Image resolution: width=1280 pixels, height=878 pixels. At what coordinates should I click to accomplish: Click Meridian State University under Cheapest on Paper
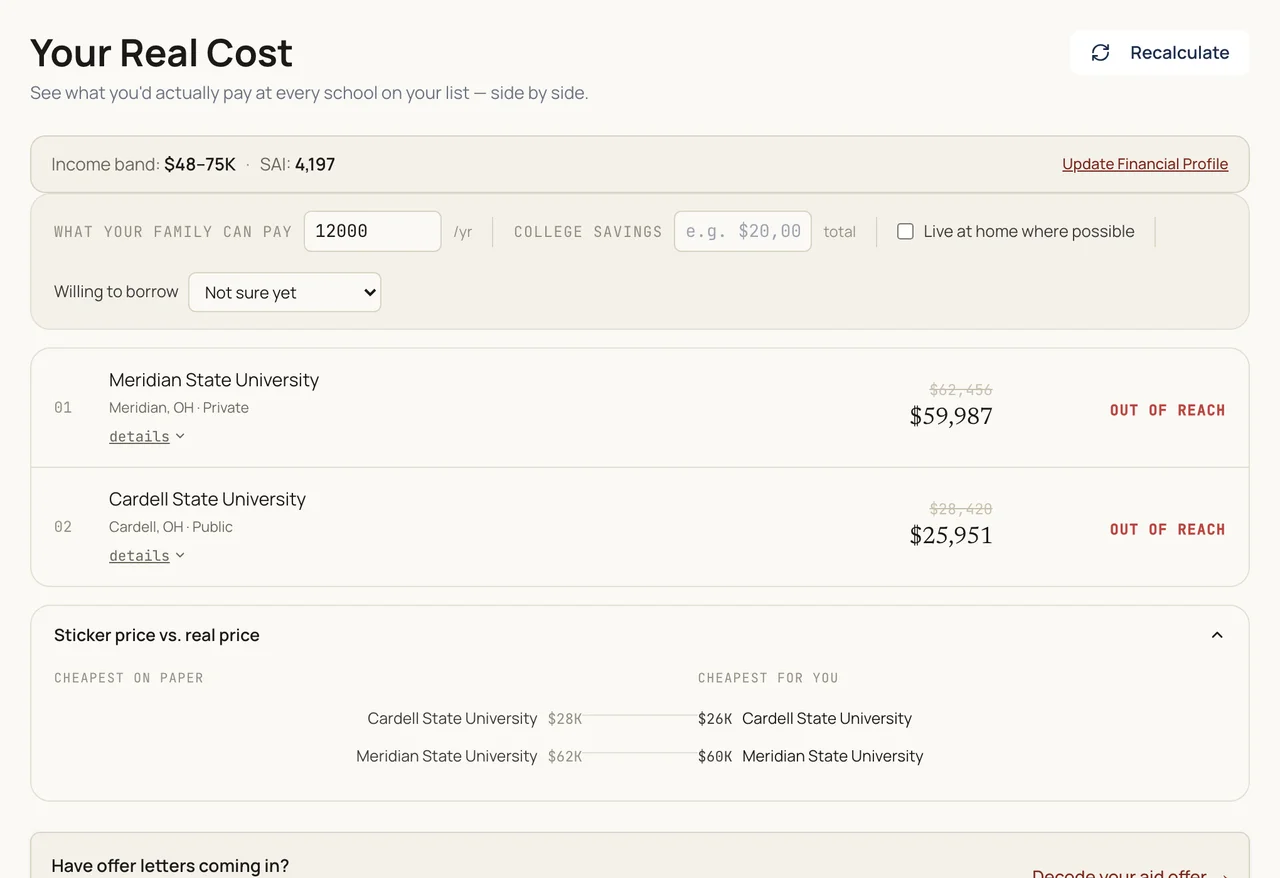tap(447, 756)
